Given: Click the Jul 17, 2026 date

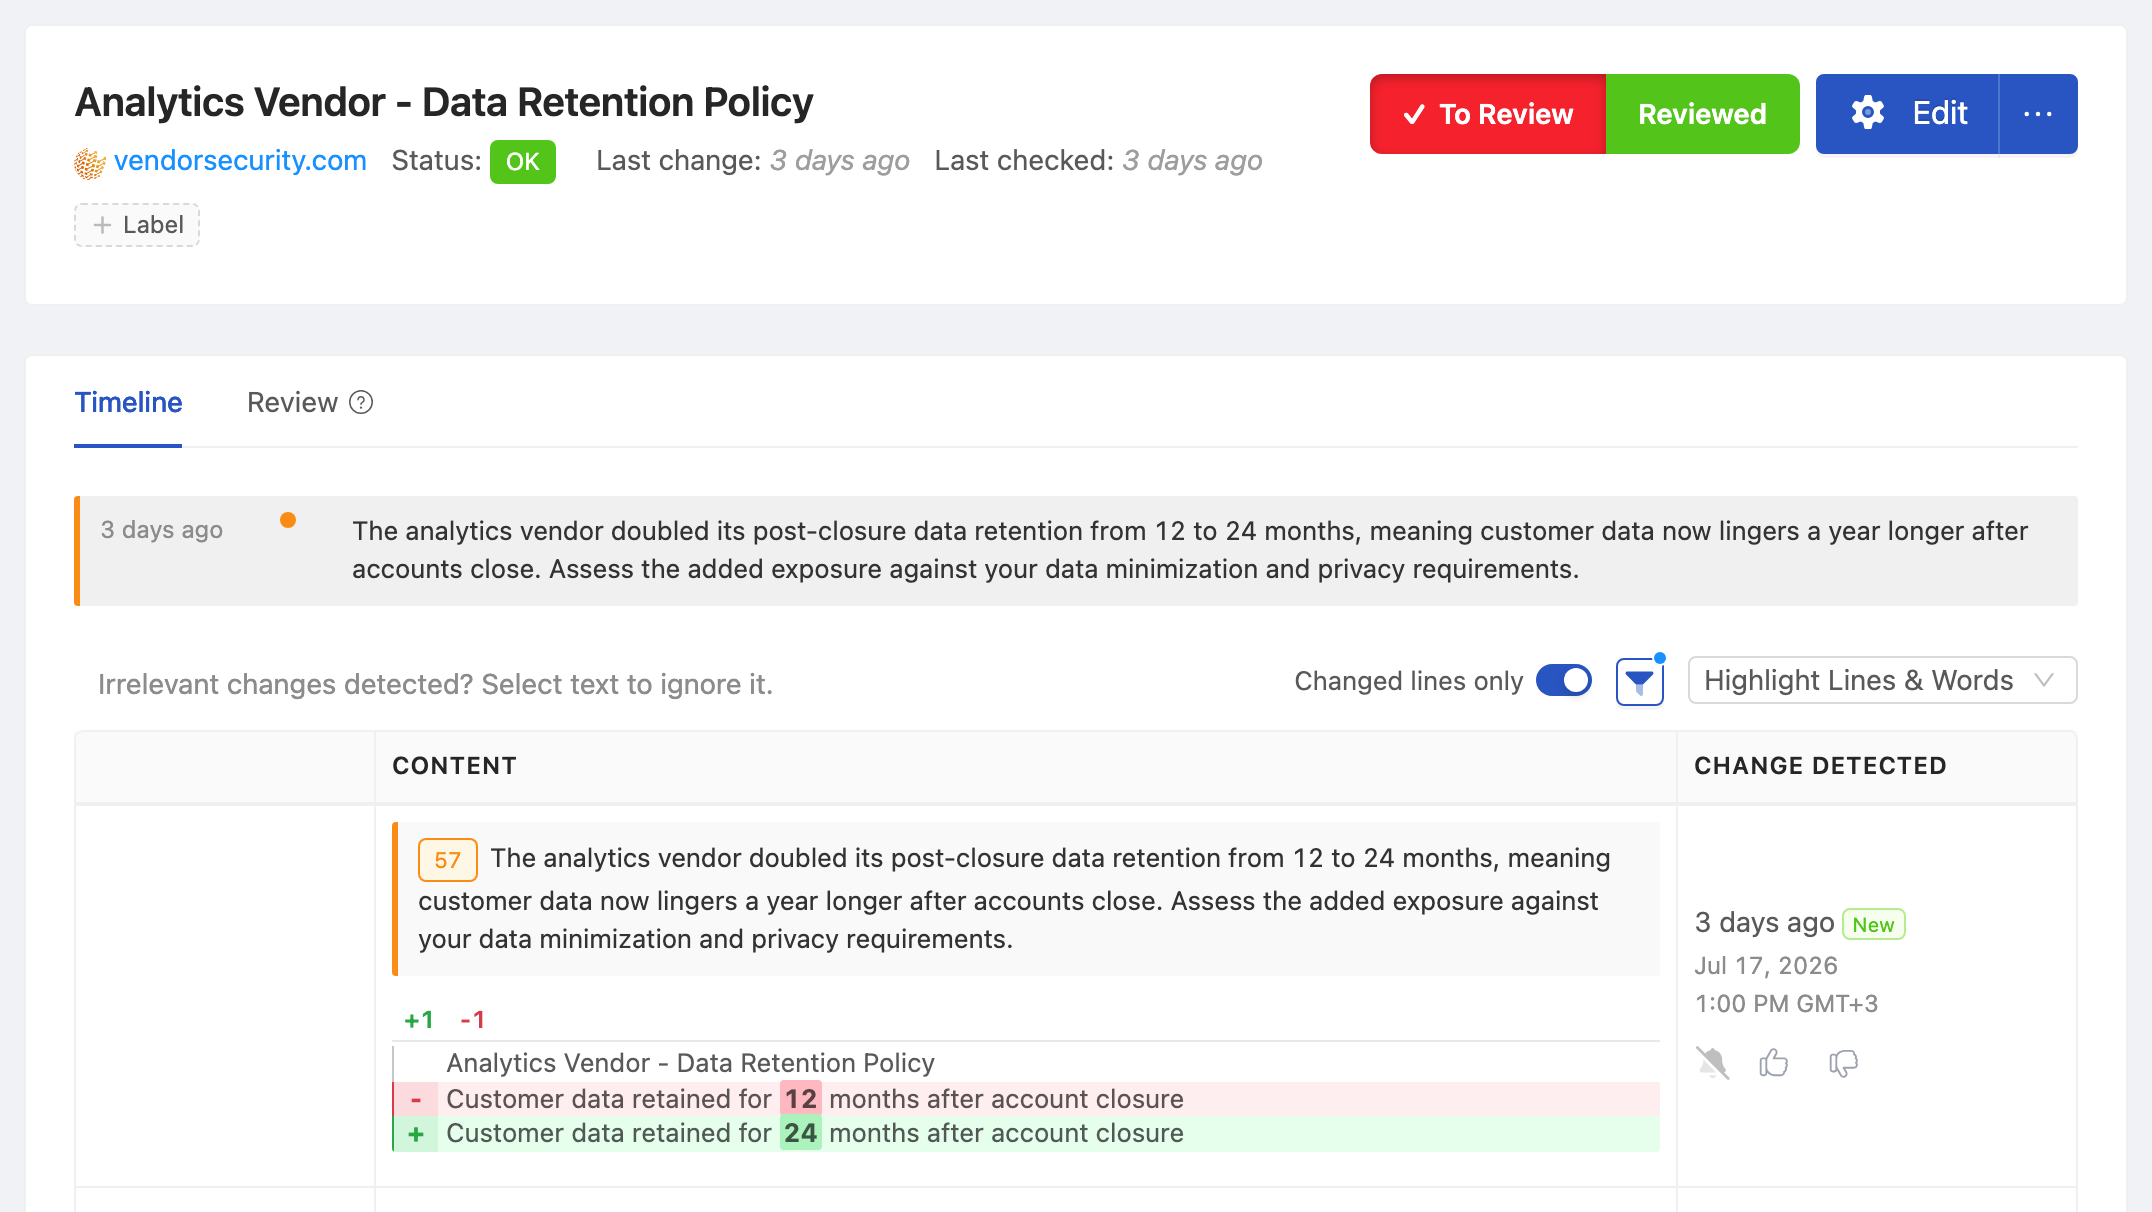Looking at the screenshot, I should click(x=1766, y=966).
